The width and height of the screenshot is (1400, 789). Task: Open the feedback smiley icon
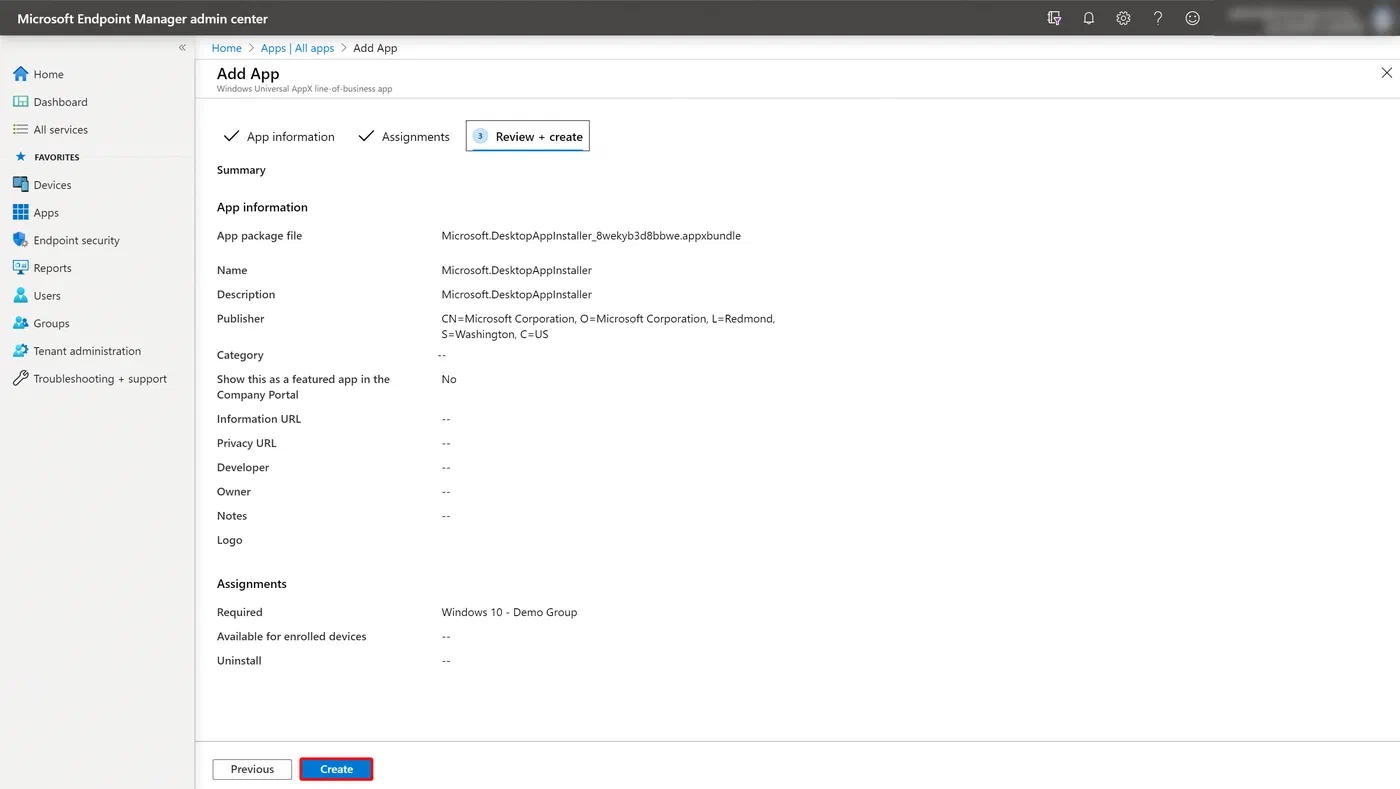tap(1192, 18)
